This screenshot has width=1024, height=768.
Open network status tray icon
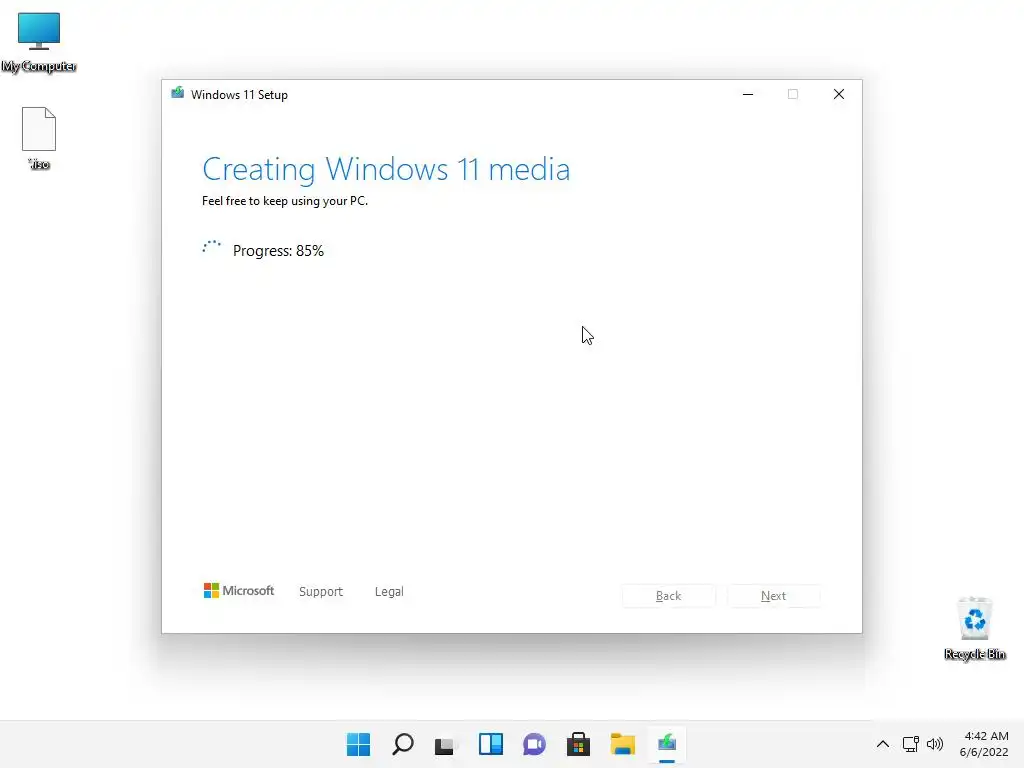click(910, 744)
